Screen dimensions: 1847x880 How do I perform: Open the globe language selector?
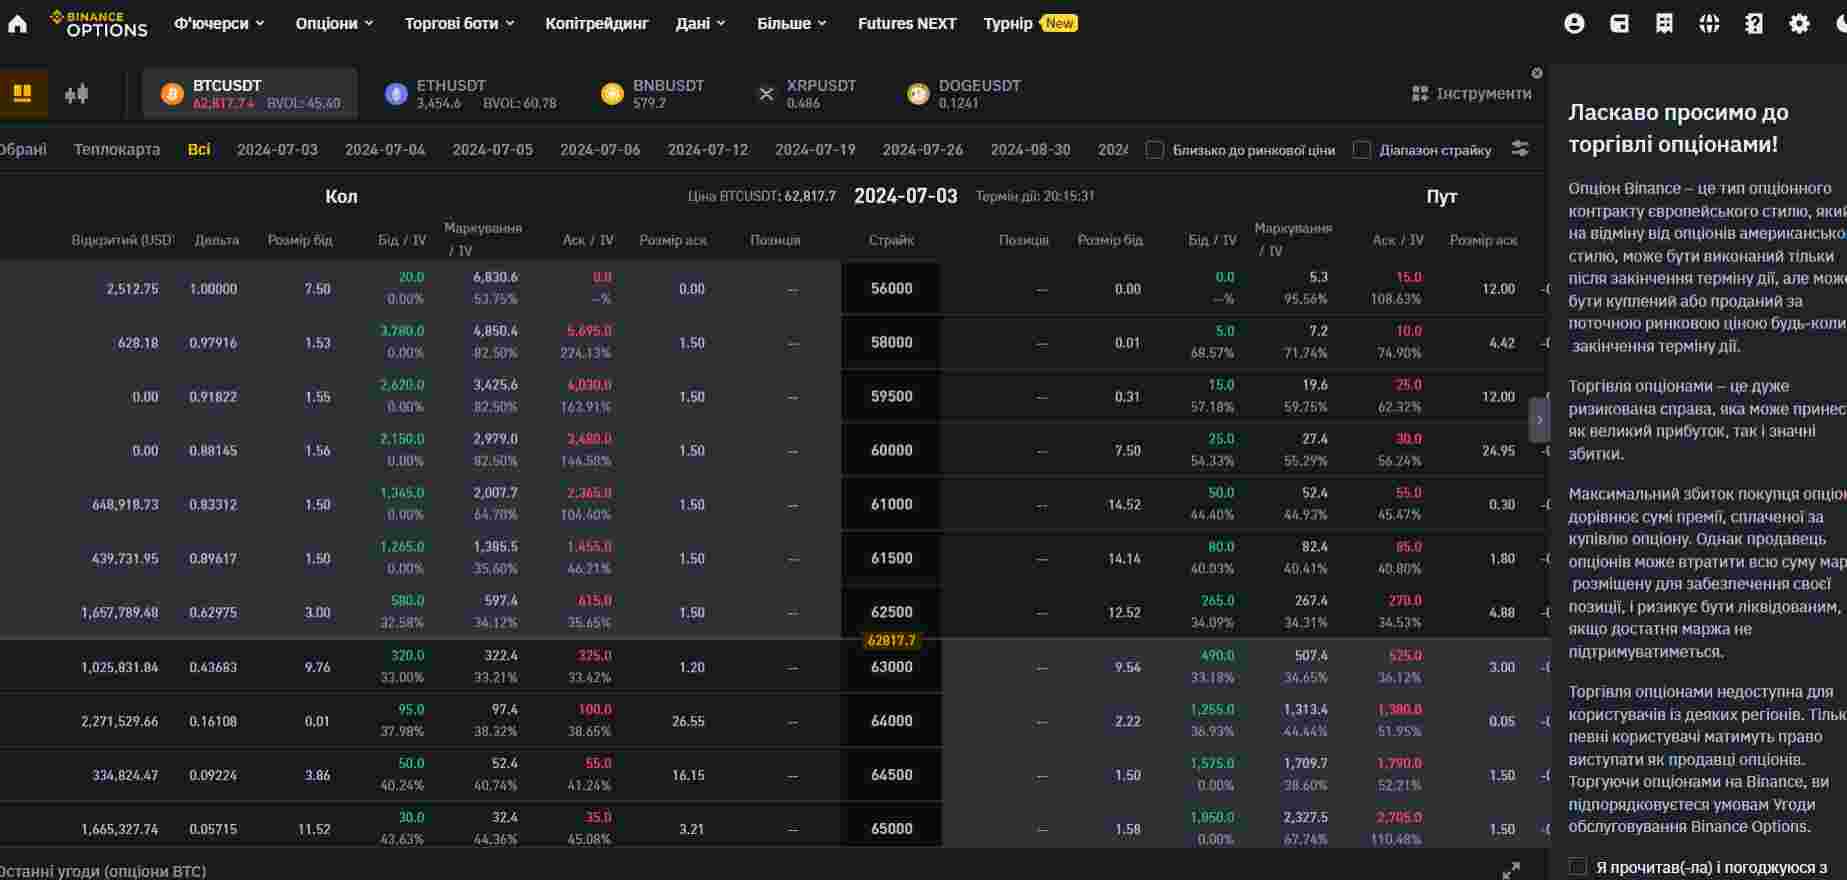click(1709, 24)
